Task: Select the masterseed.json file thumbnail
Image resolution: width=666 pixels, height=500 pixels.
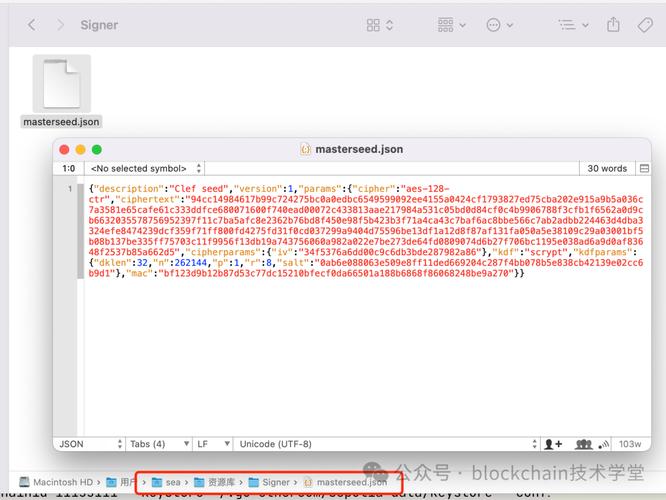Action: tap(62, 84)
